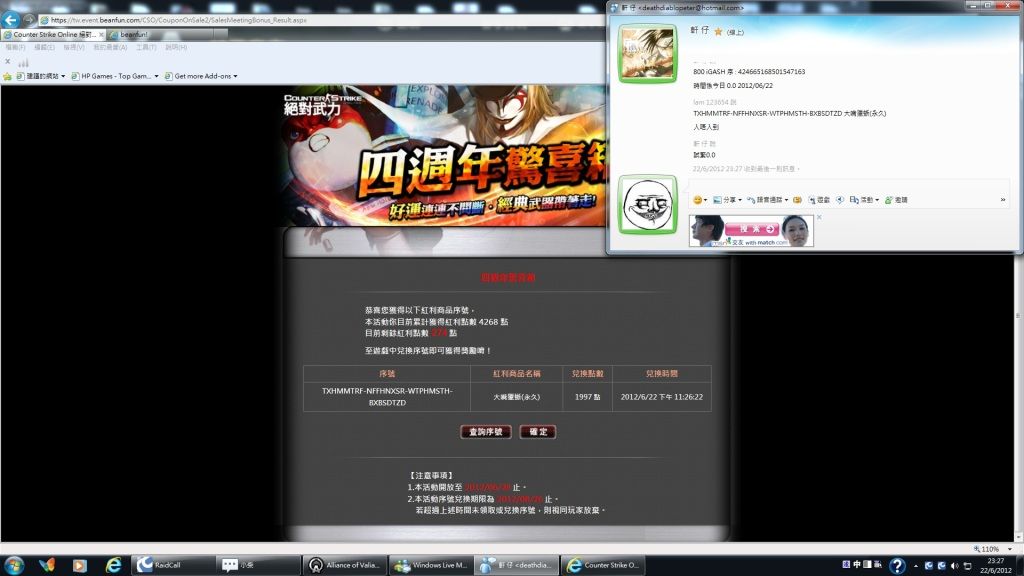Click the orange wink icon in Messenger toolbar
This screenshot has height=576, width=1024.
tap(797, 200)
